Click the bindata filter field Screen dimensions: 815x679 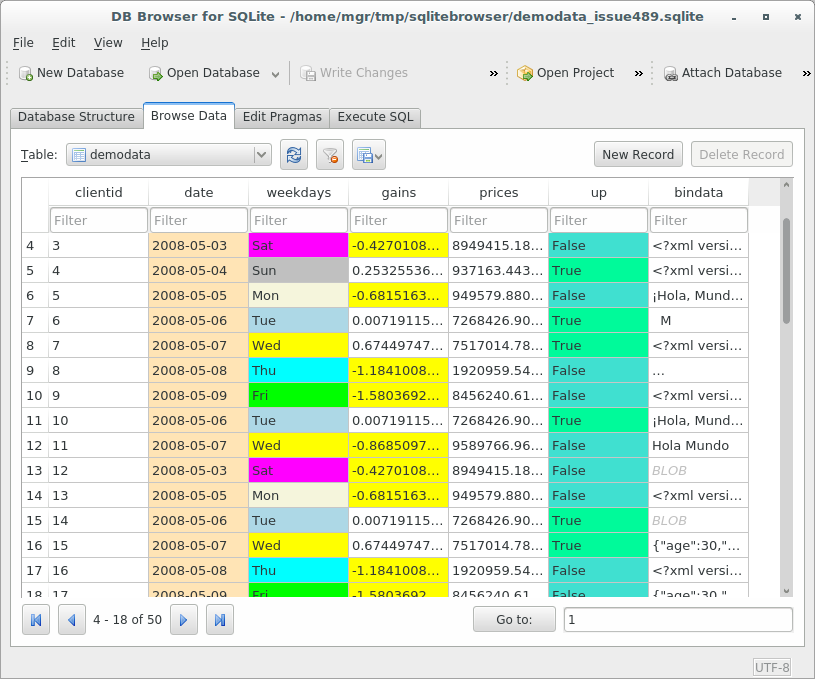click(698, 220)
